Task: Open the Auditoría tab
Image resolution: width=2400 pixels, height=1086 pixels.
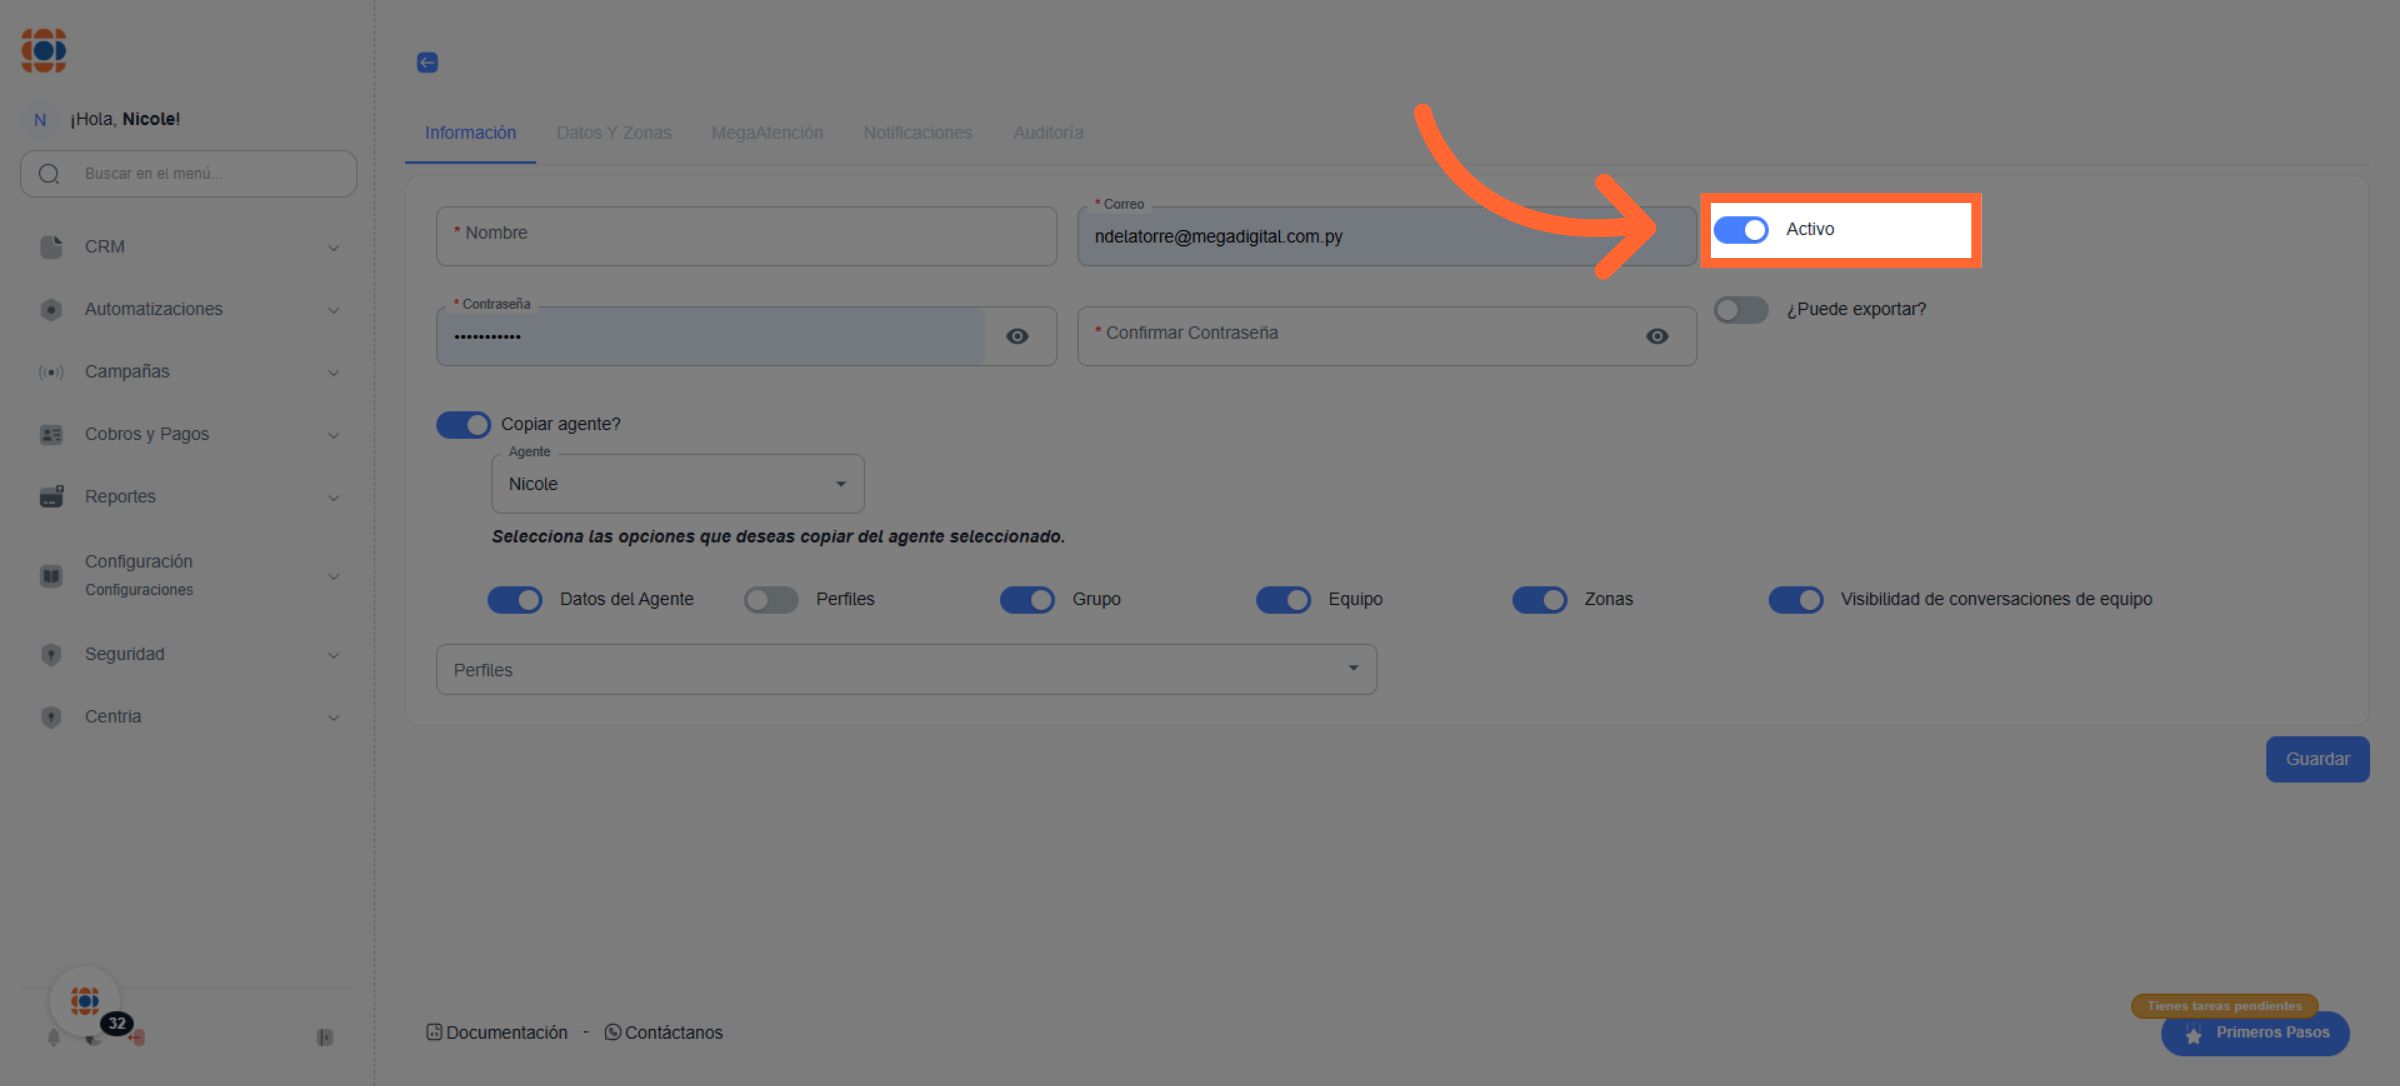Action: 1047,133
